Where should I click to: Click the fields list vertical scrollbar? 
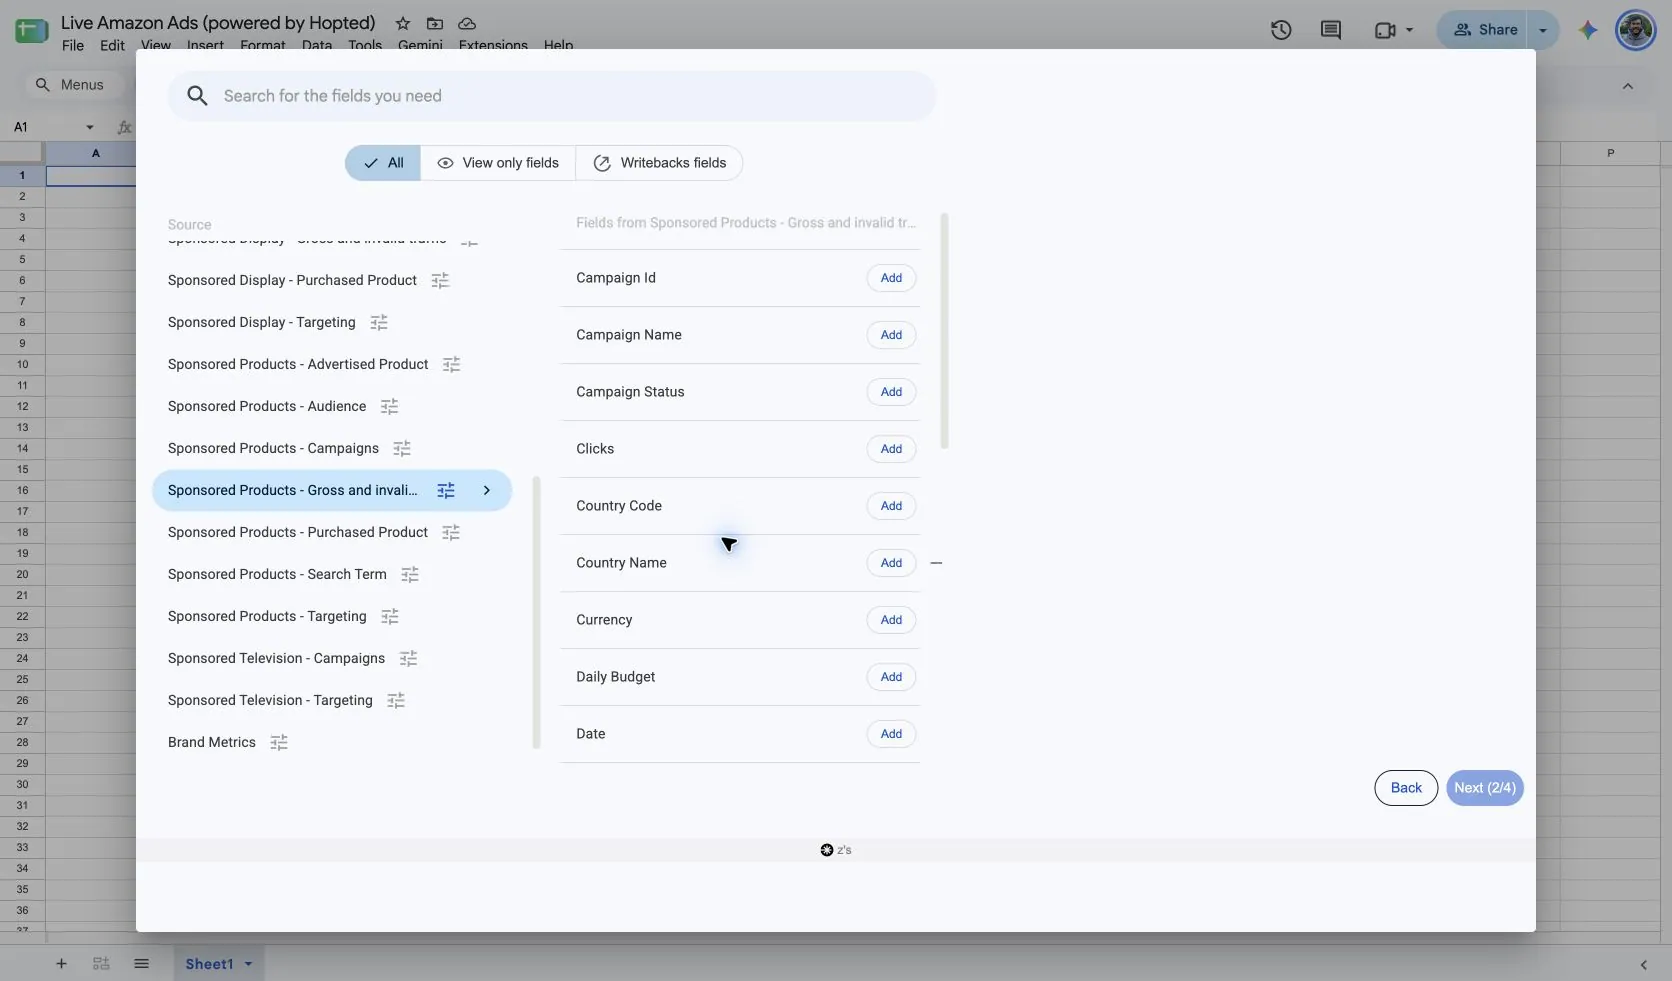coord(945,332)
